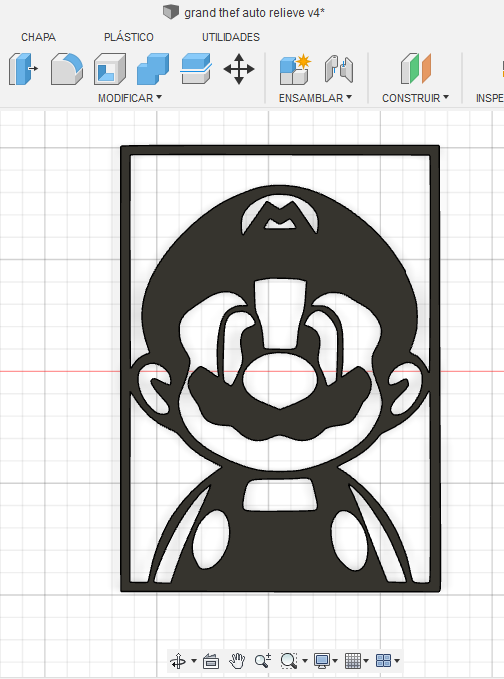The width and height of the screenshot is (504, 679).
Task: Expand the Zoom Window dropdown arrow
Action: coord(304,661)
